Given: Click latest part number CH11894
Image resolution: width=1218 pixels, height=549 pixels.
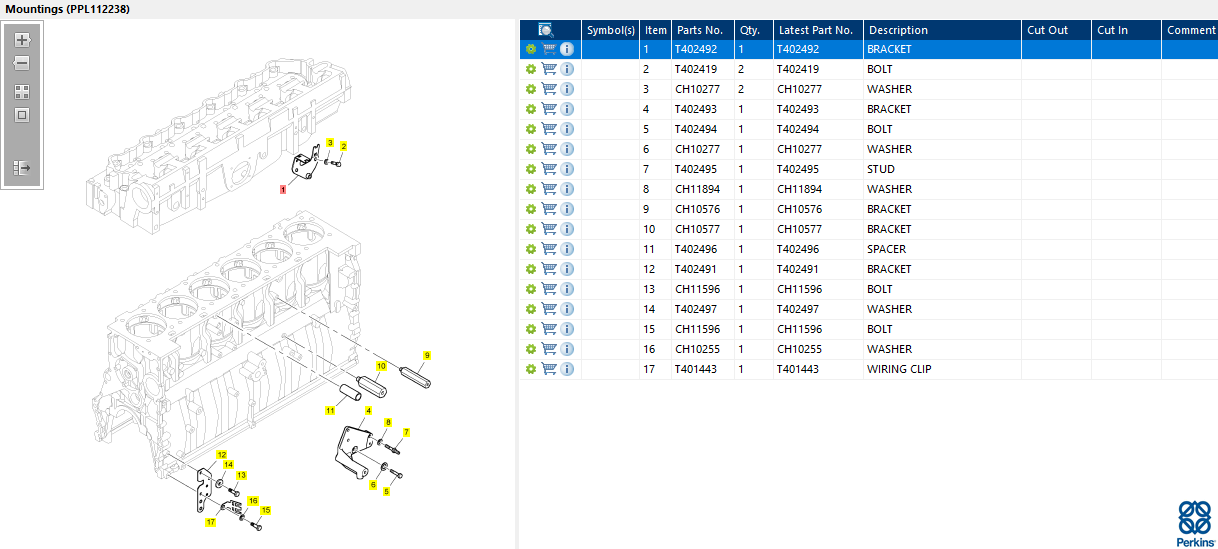Looking at the screenshot, I should point(800,189).
